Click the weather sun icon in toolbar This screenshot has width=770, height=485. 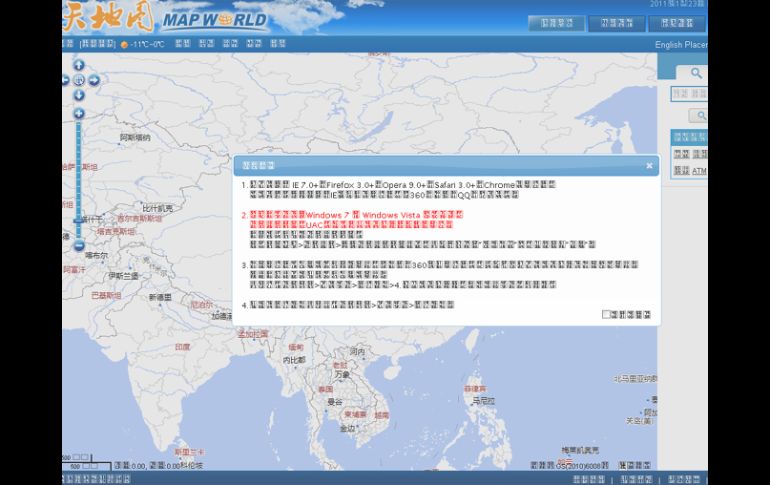[x=124, y=45]
